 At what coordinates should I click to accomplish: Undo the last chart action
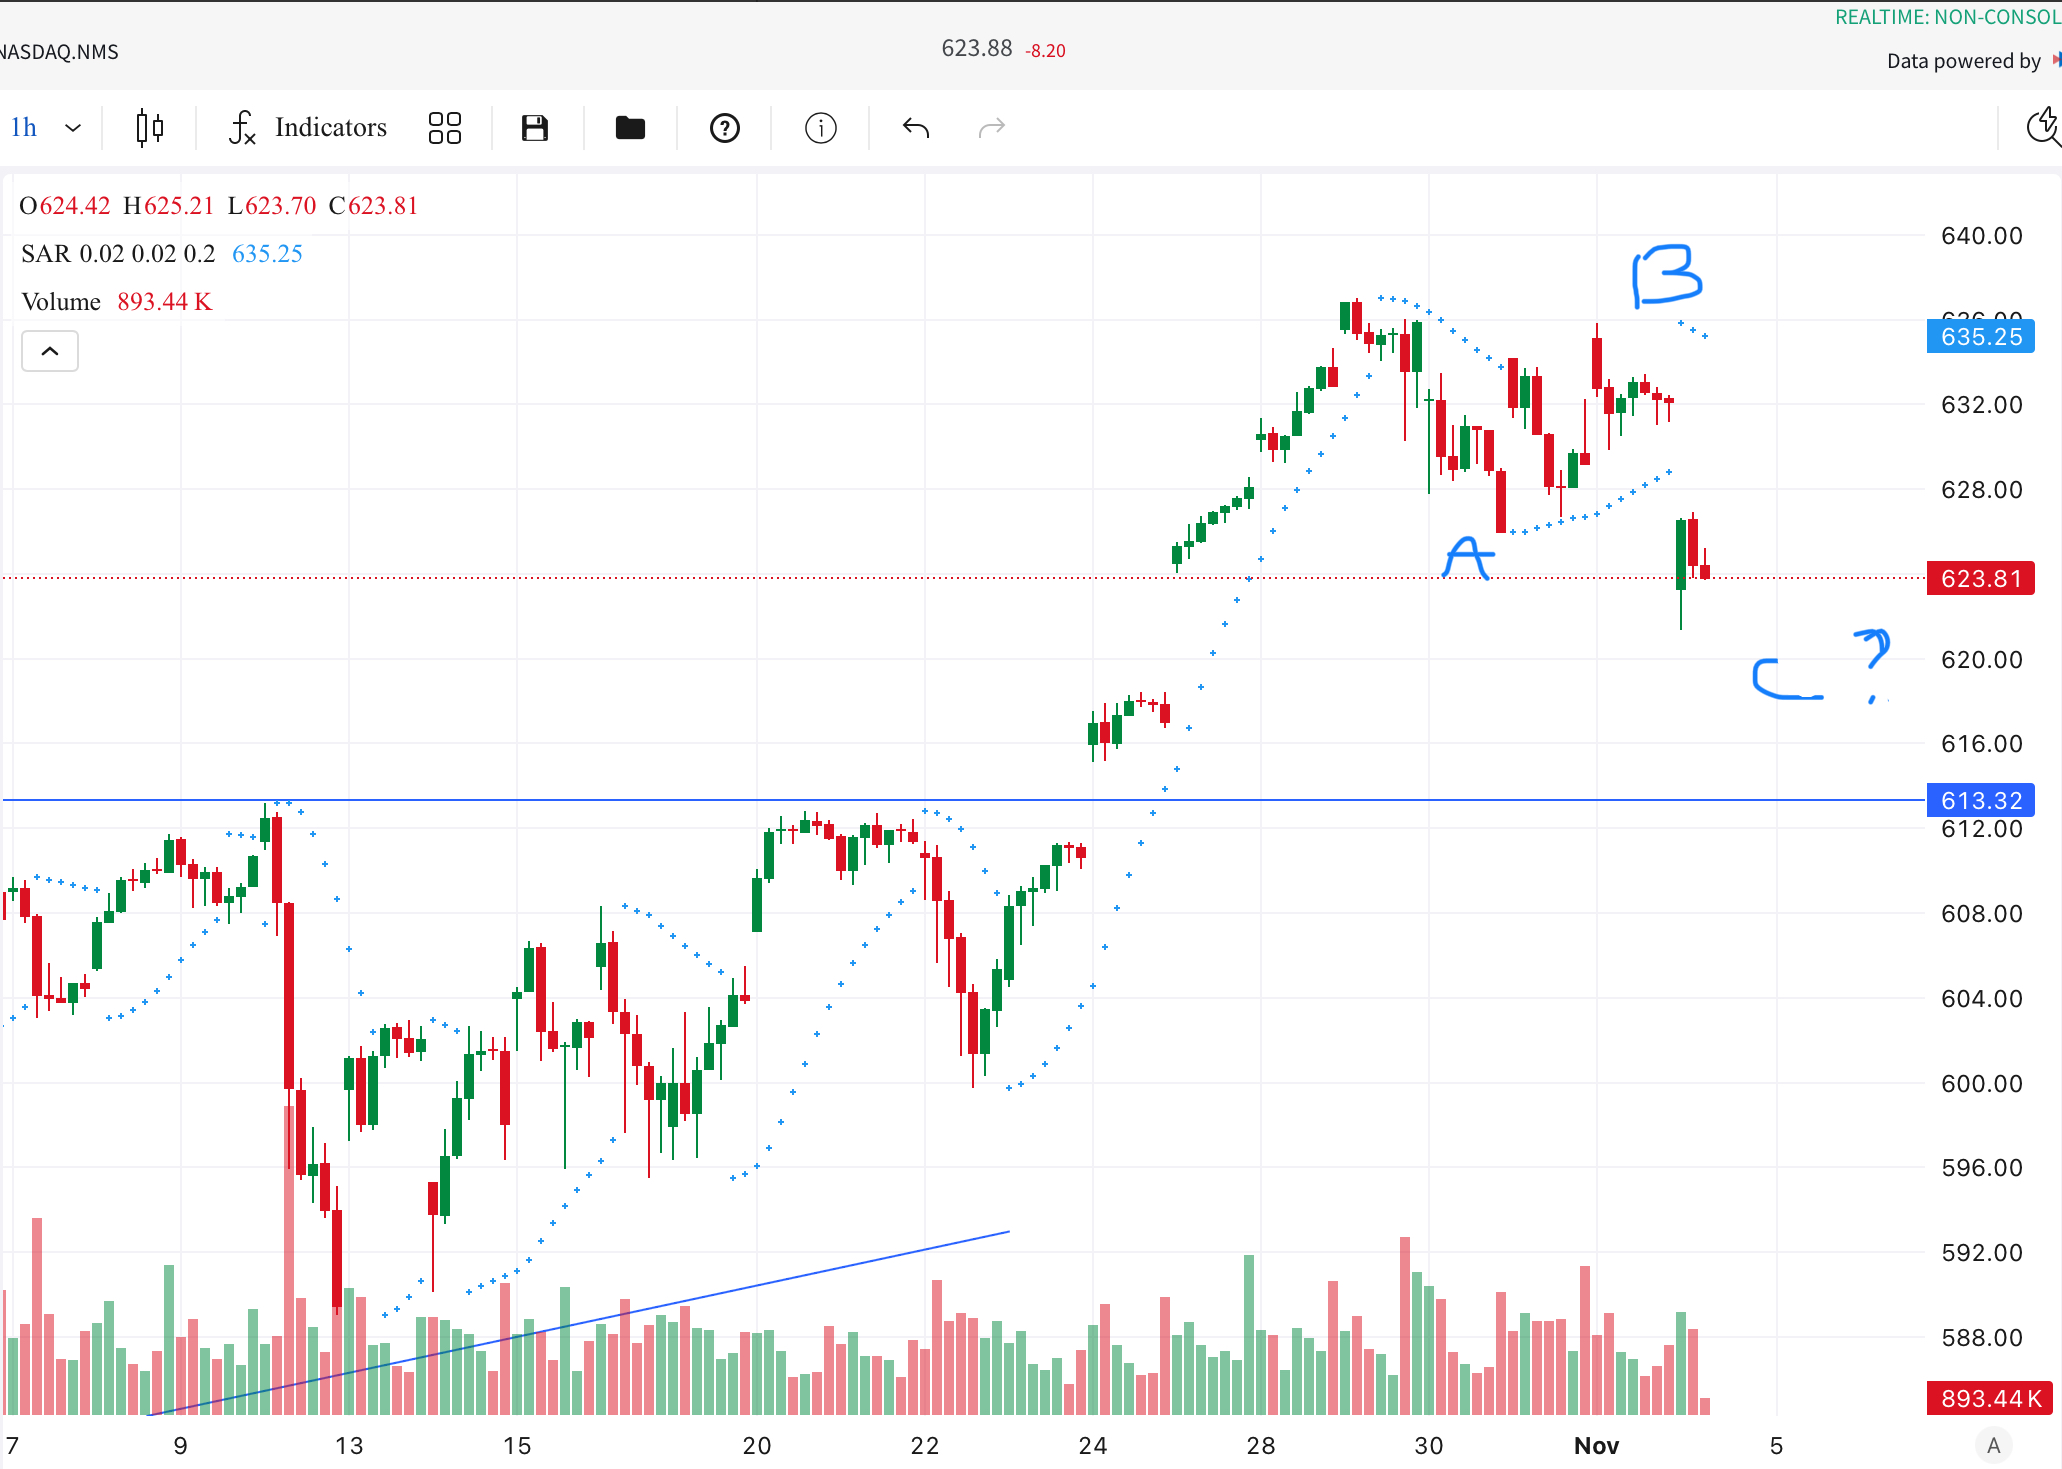pos(915,128)
